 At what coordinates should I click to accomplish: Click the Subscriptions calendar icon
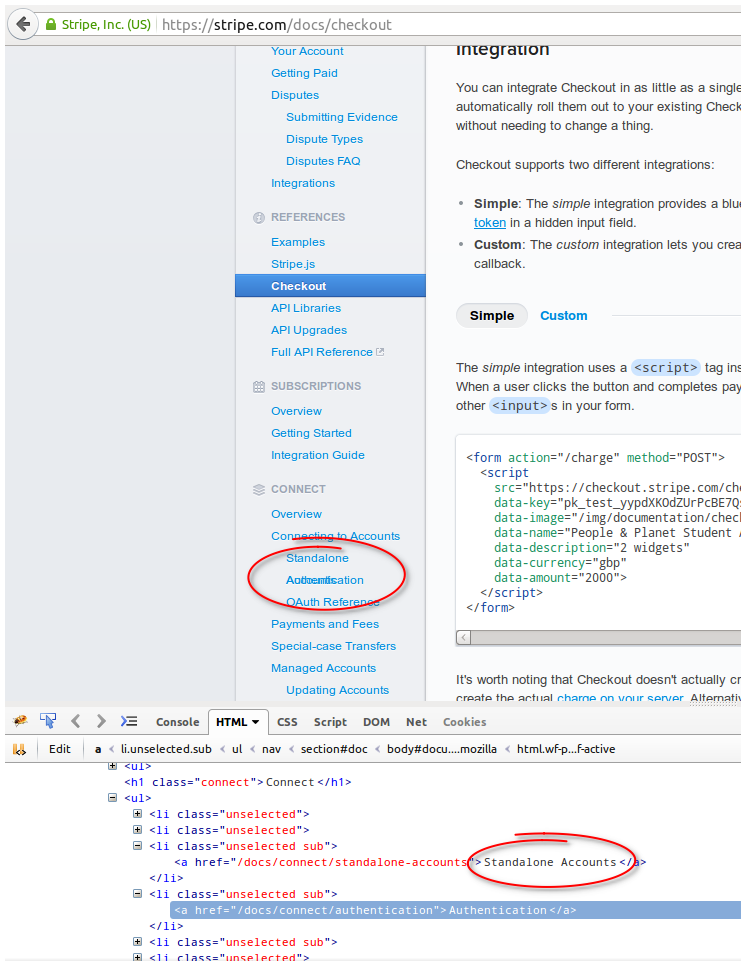point(259,387)
